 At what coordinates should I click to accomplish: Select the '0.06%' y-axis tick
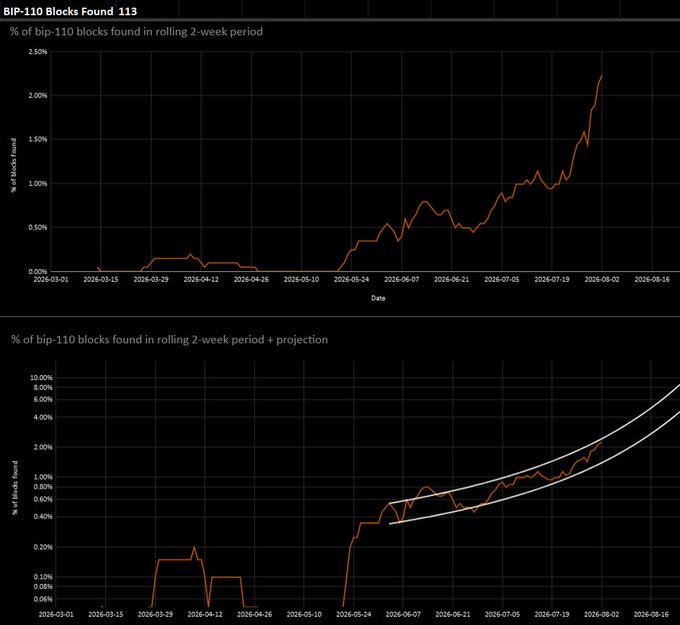point(43,599)
